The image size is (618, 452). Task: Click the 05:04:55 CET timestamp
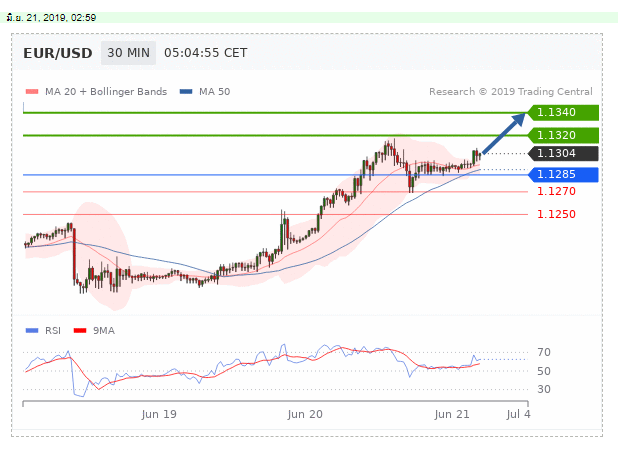(x=205, y=53)
